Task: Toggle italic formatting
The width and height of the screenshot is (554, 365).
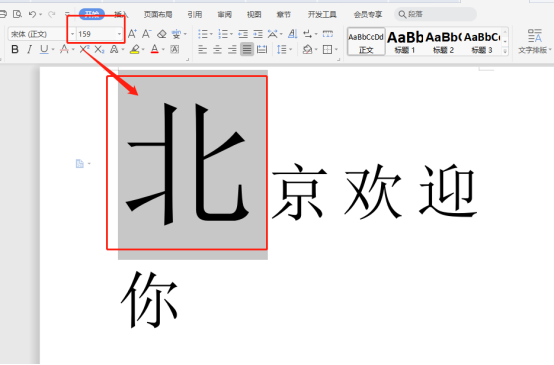Action: tap(29, 49)
